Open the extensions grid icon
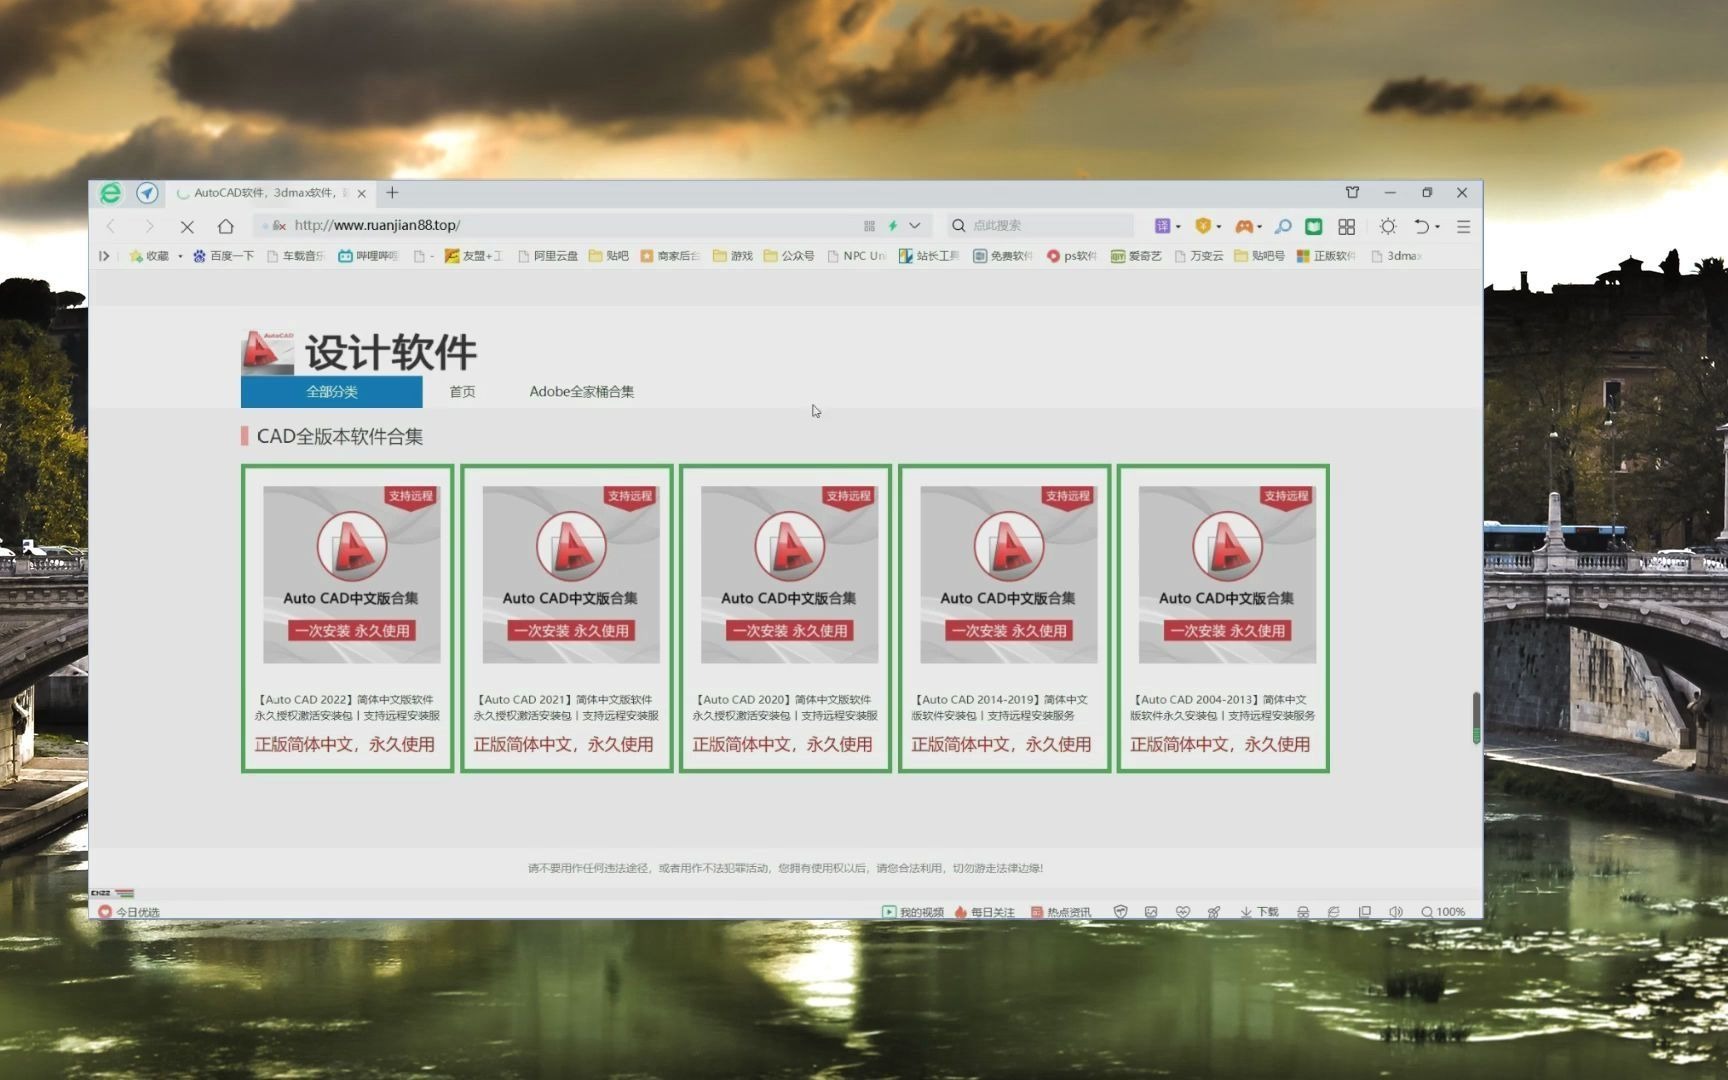 [1347, 227]
